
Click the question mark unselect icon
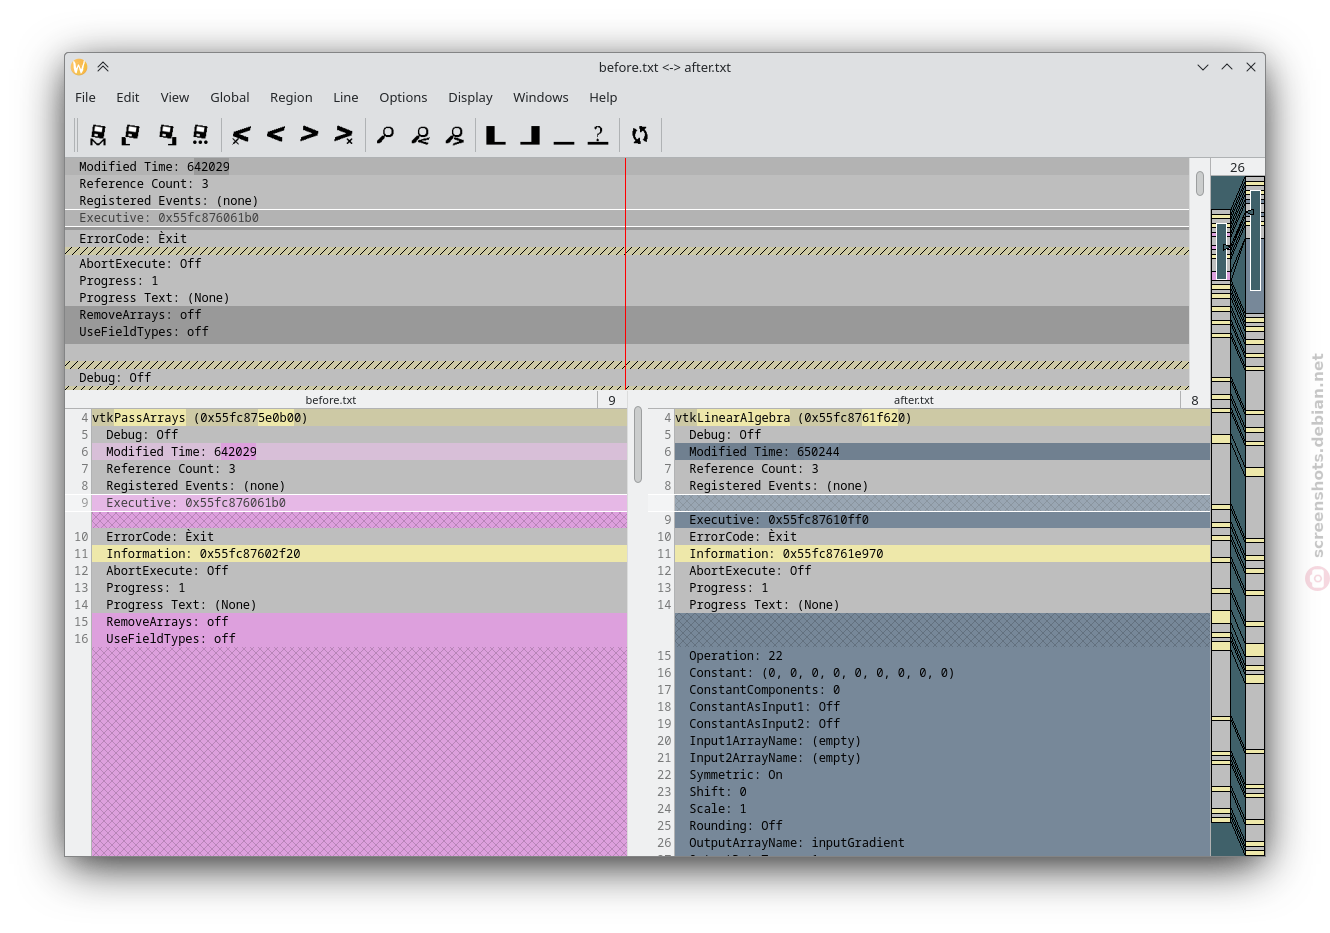click(598, 134)
